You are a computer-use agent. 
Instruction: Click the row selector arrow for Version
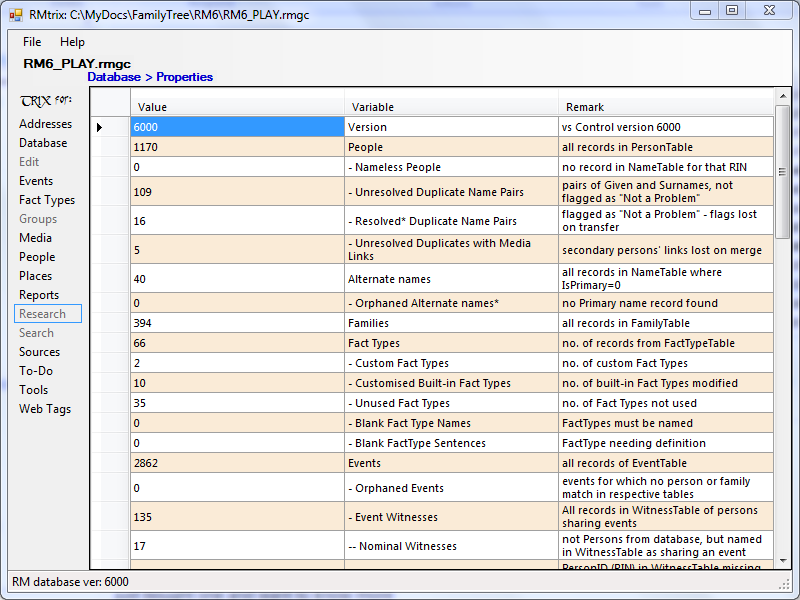[x=99, y=127]
